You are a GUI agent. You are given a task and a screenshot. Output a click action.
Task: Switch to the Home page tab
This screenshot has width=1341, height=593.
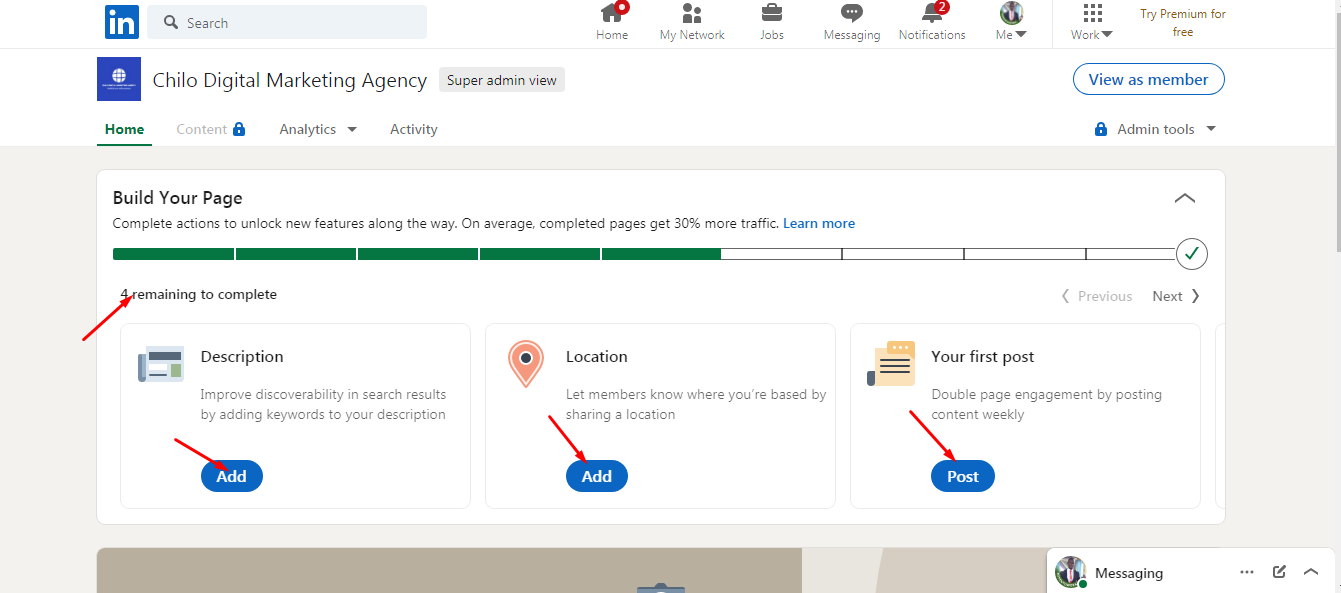(124, 129)
